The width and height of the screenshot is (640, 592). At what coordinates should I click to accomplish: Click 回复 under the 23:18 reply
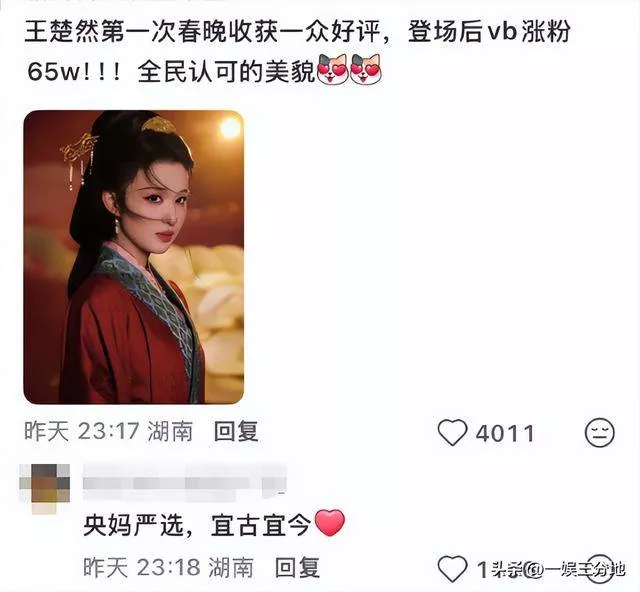click(297, 568)
